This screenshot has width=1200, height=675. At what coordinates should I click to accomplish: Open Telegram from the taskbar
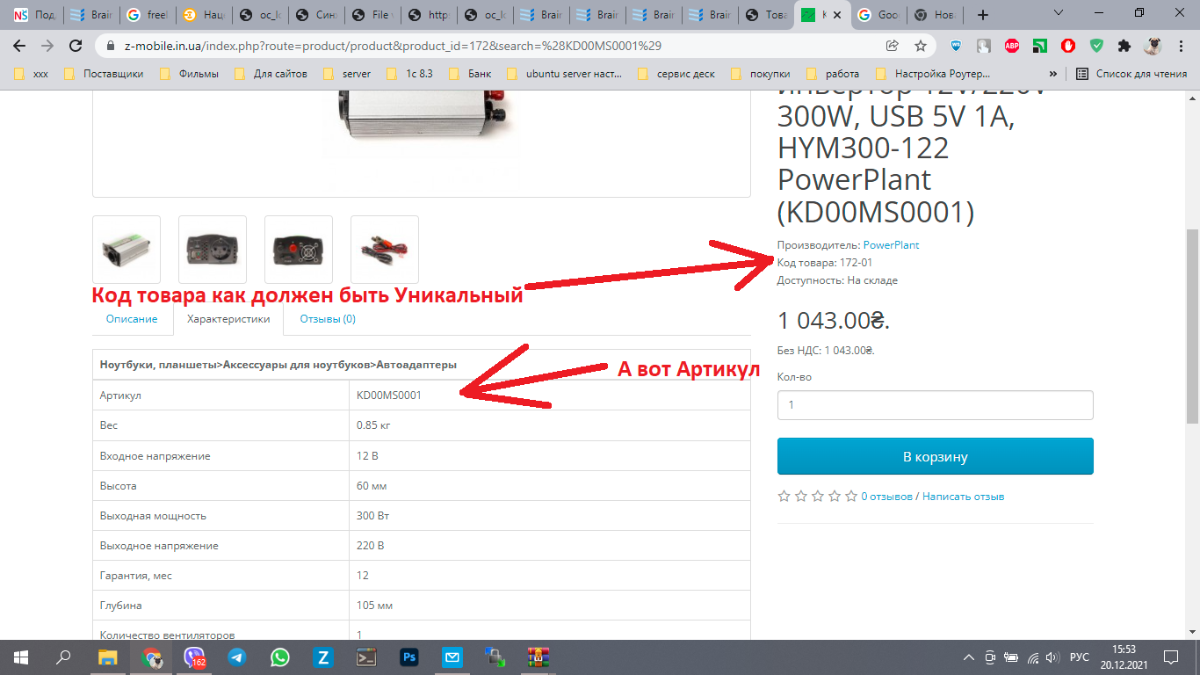pos(237,658)
